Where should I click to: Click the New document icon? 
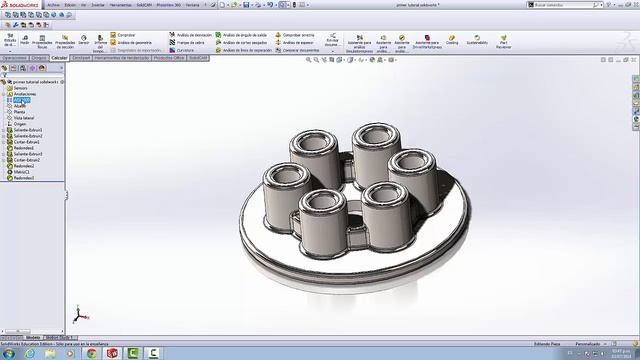(222, 5)
